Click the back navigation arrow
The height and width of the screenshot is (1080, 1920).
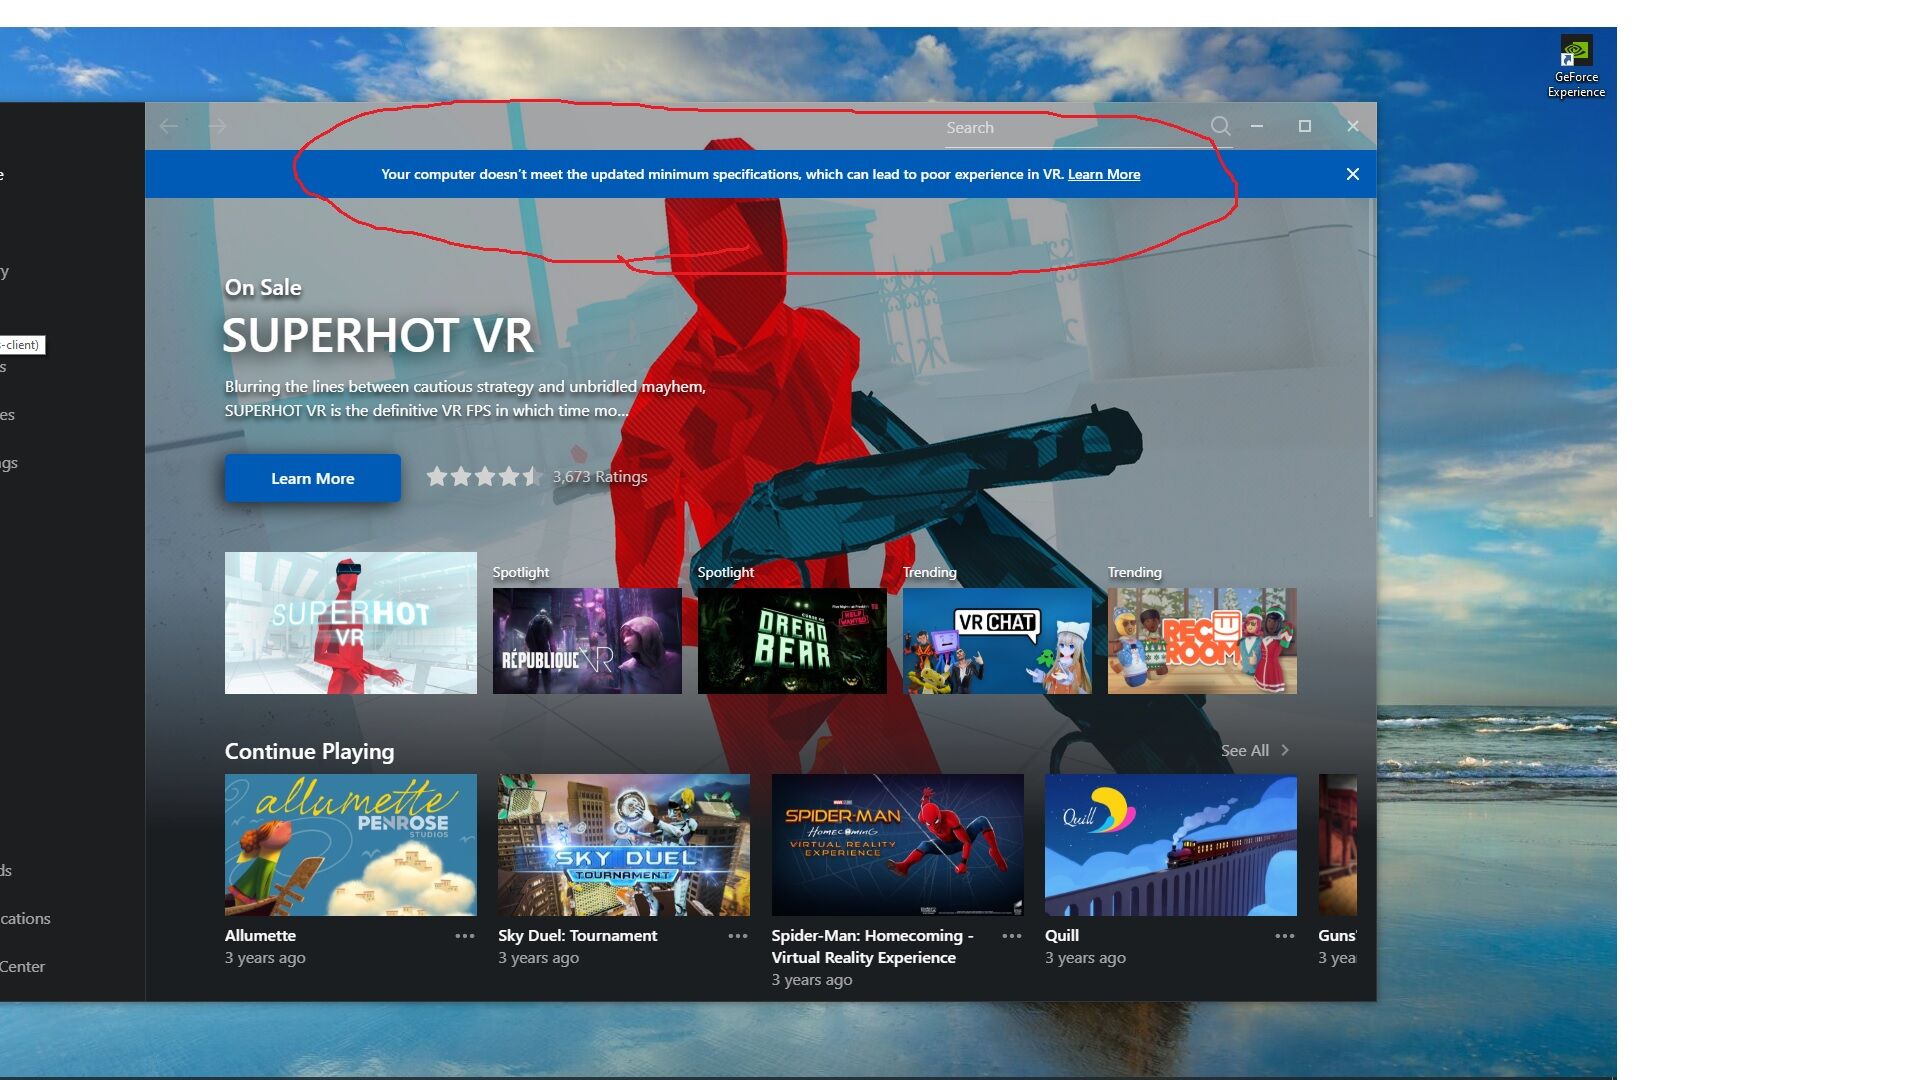pos(169,126)
